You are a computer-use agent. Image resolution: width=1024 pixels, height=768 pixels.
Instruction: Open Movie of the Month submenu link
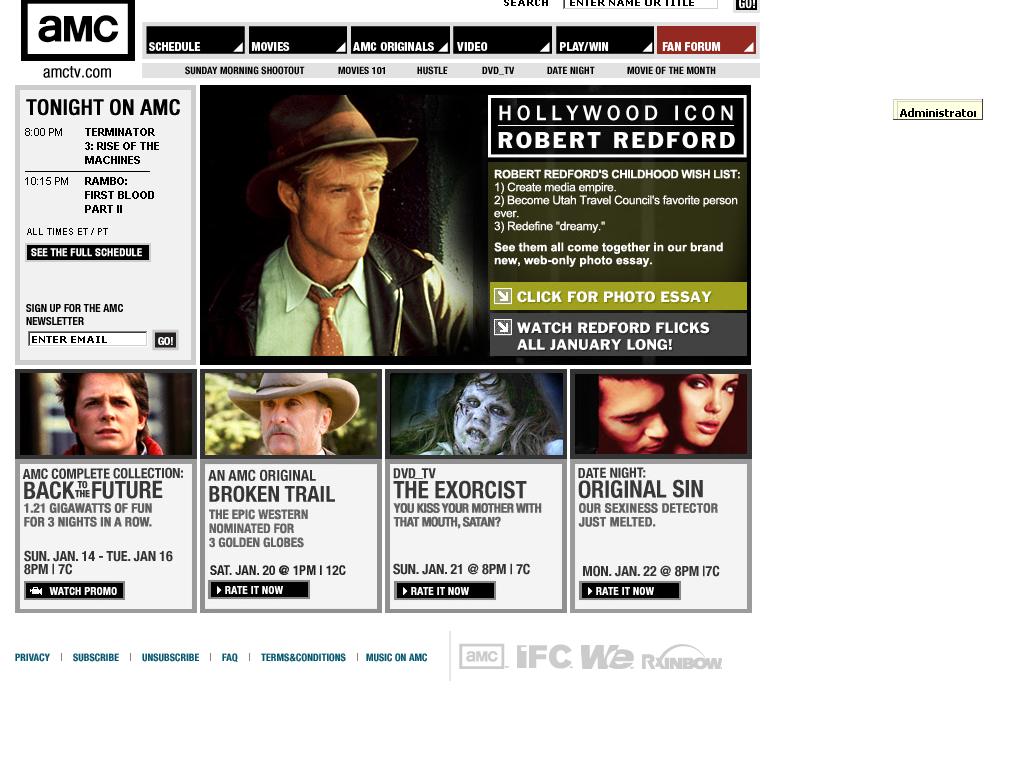point(671,71)
